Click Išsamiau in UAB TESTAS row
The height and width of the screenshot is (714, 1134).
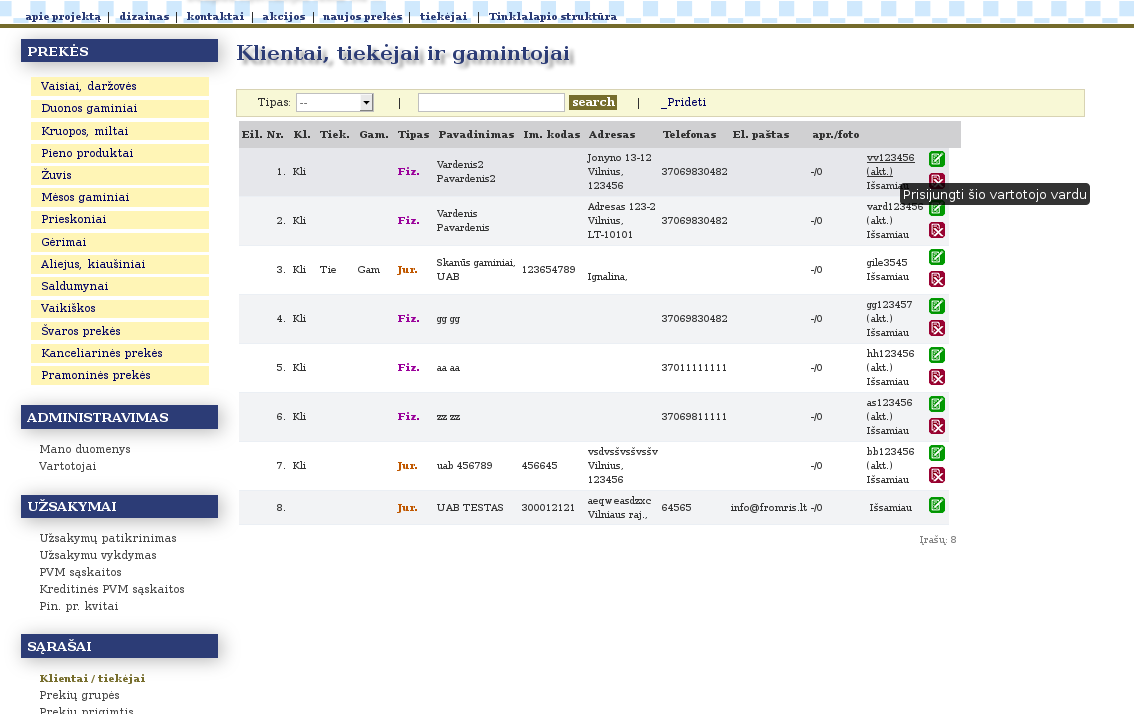pos(890,508)
